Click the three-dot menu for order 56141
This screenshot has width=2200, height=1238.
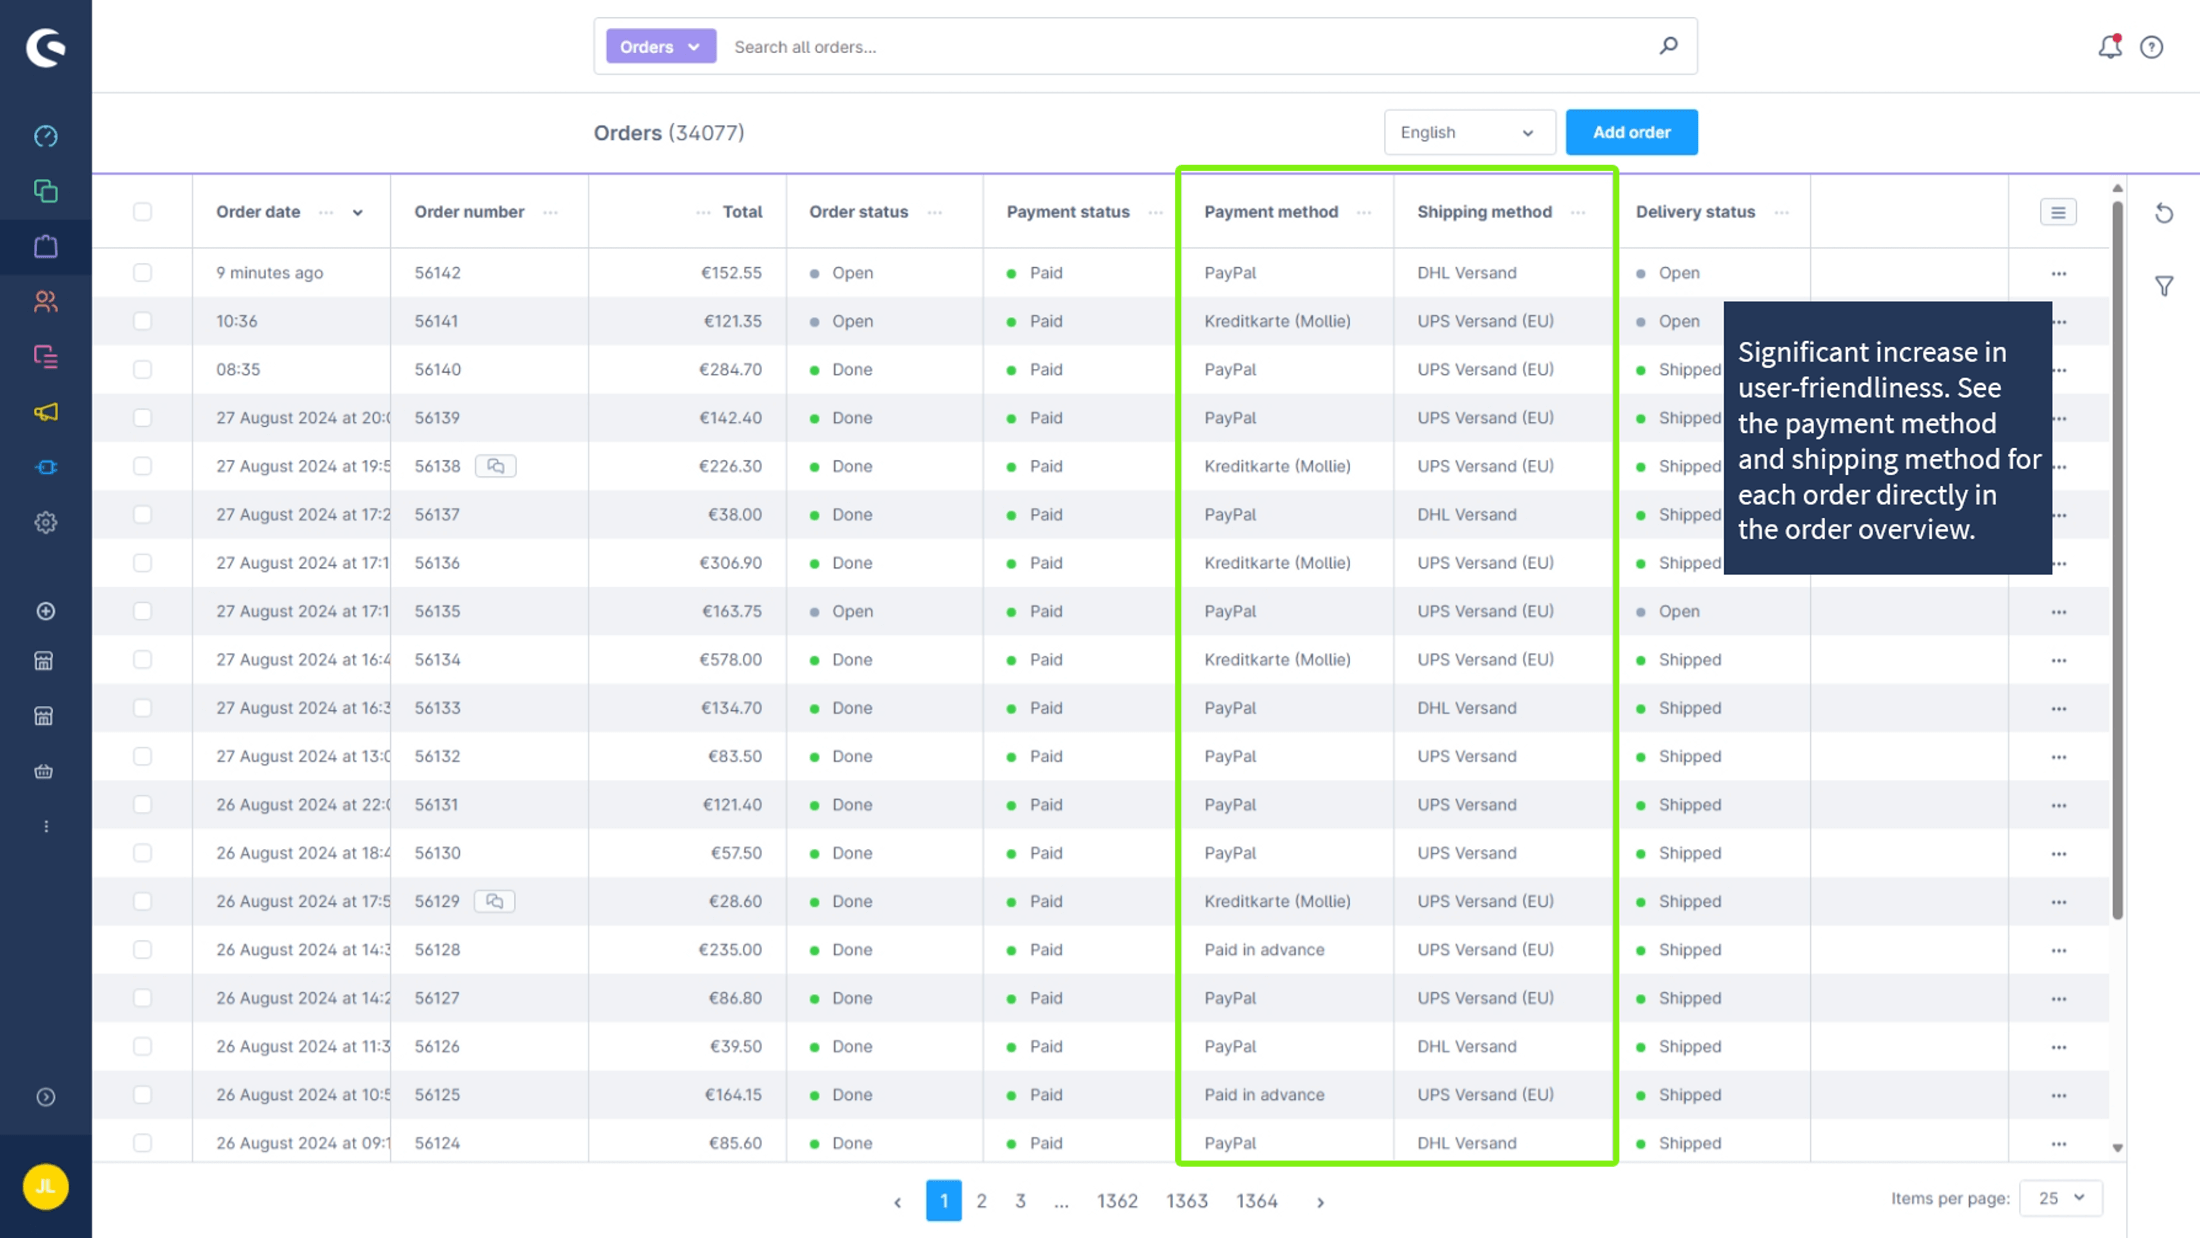[x=2058, y=319]
